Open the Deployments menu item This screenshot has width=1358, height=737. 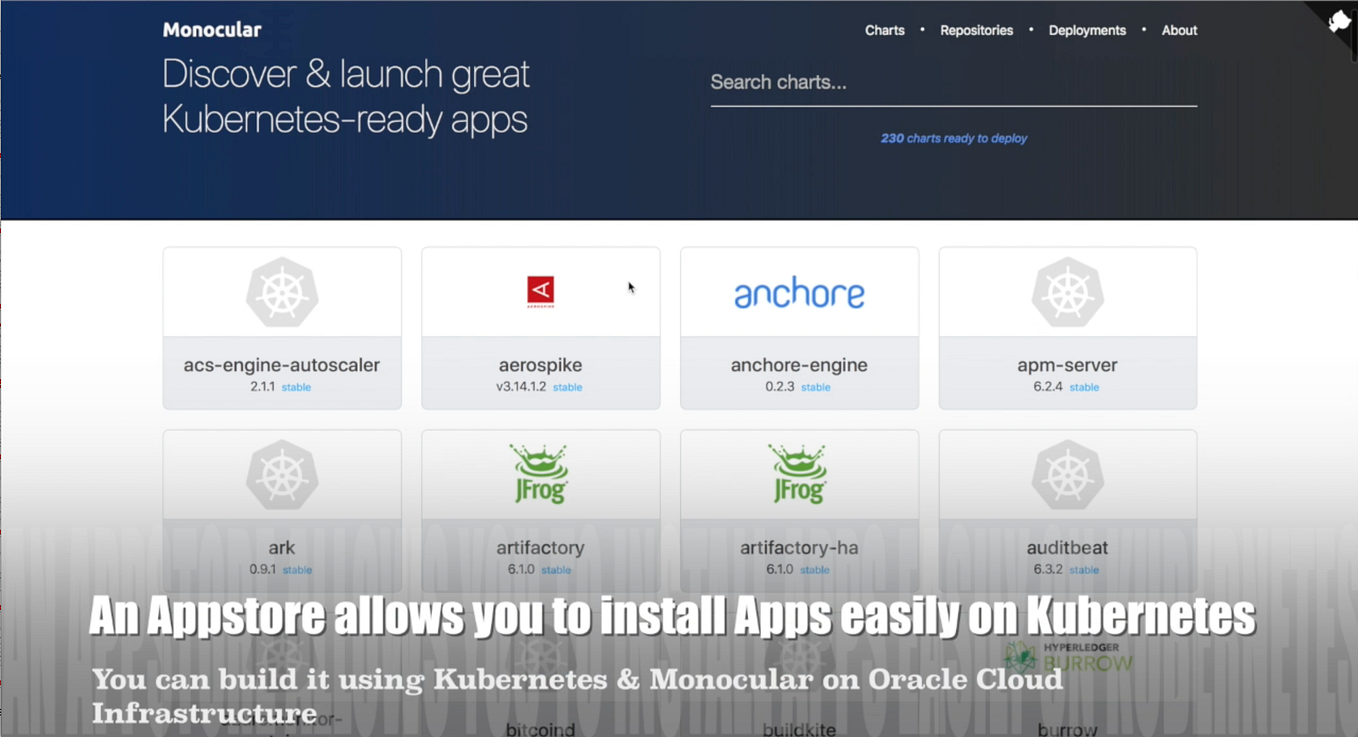coord(1087,30)
